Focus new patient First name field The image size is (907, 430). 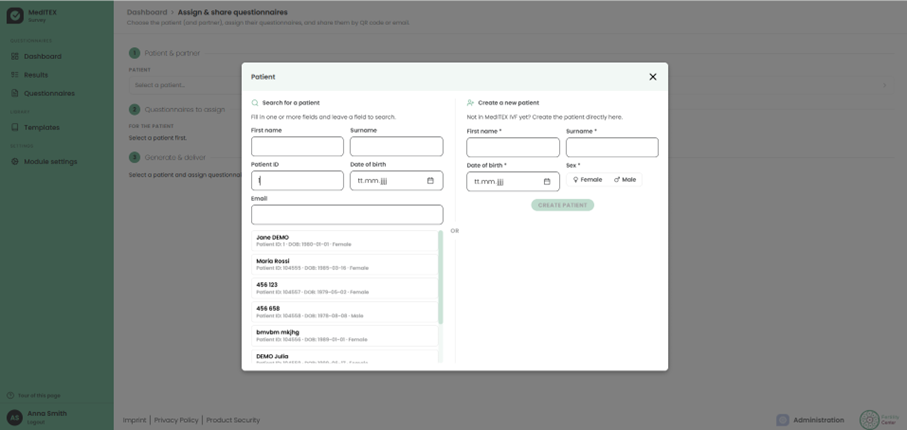[x=513, y=147]
